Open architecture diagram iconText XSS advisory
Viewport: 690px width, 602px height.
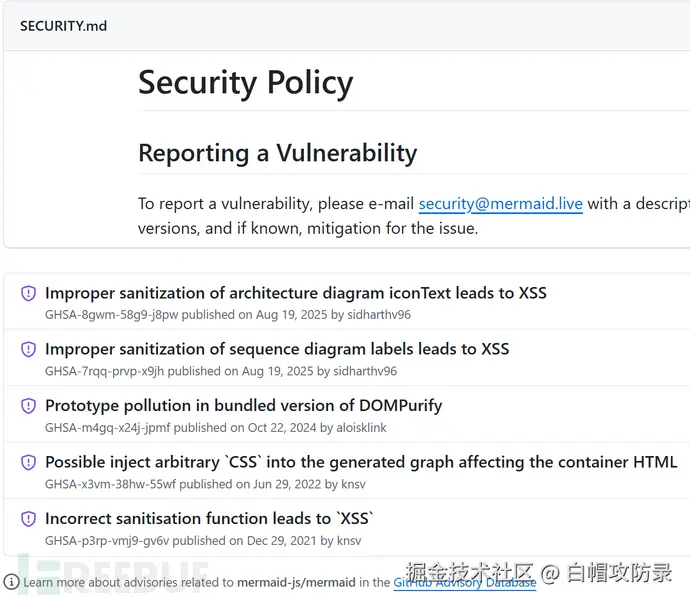tap(295, 293)
